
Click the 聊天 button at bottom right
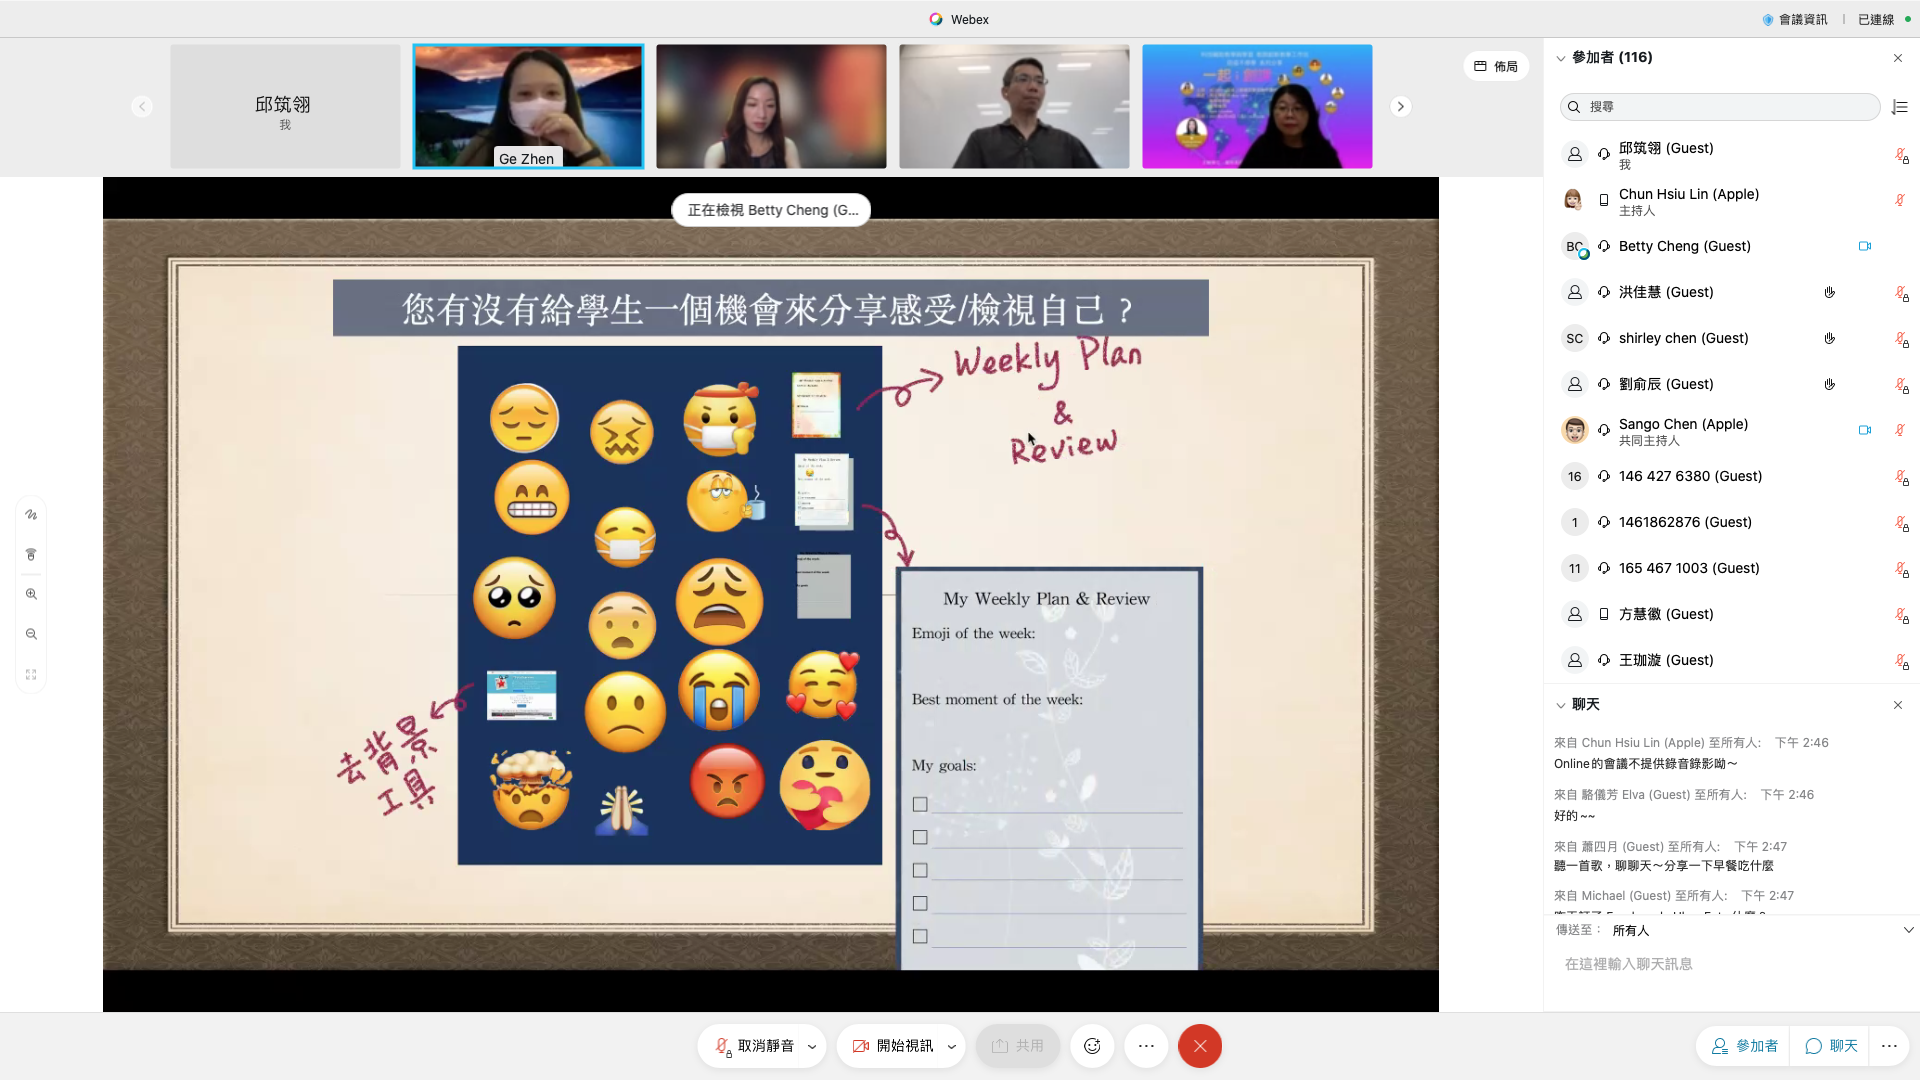pyautogui.click(x=1831, y=1046)
